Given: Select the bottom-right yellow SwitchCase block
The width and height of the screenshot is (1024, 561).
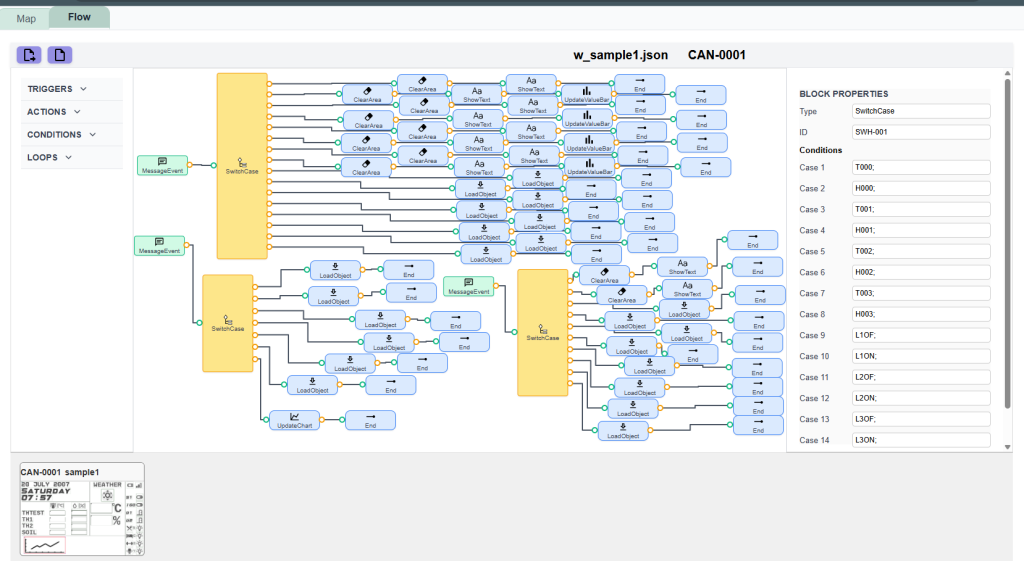Looking at the screenshot, I should pos(543,332).
